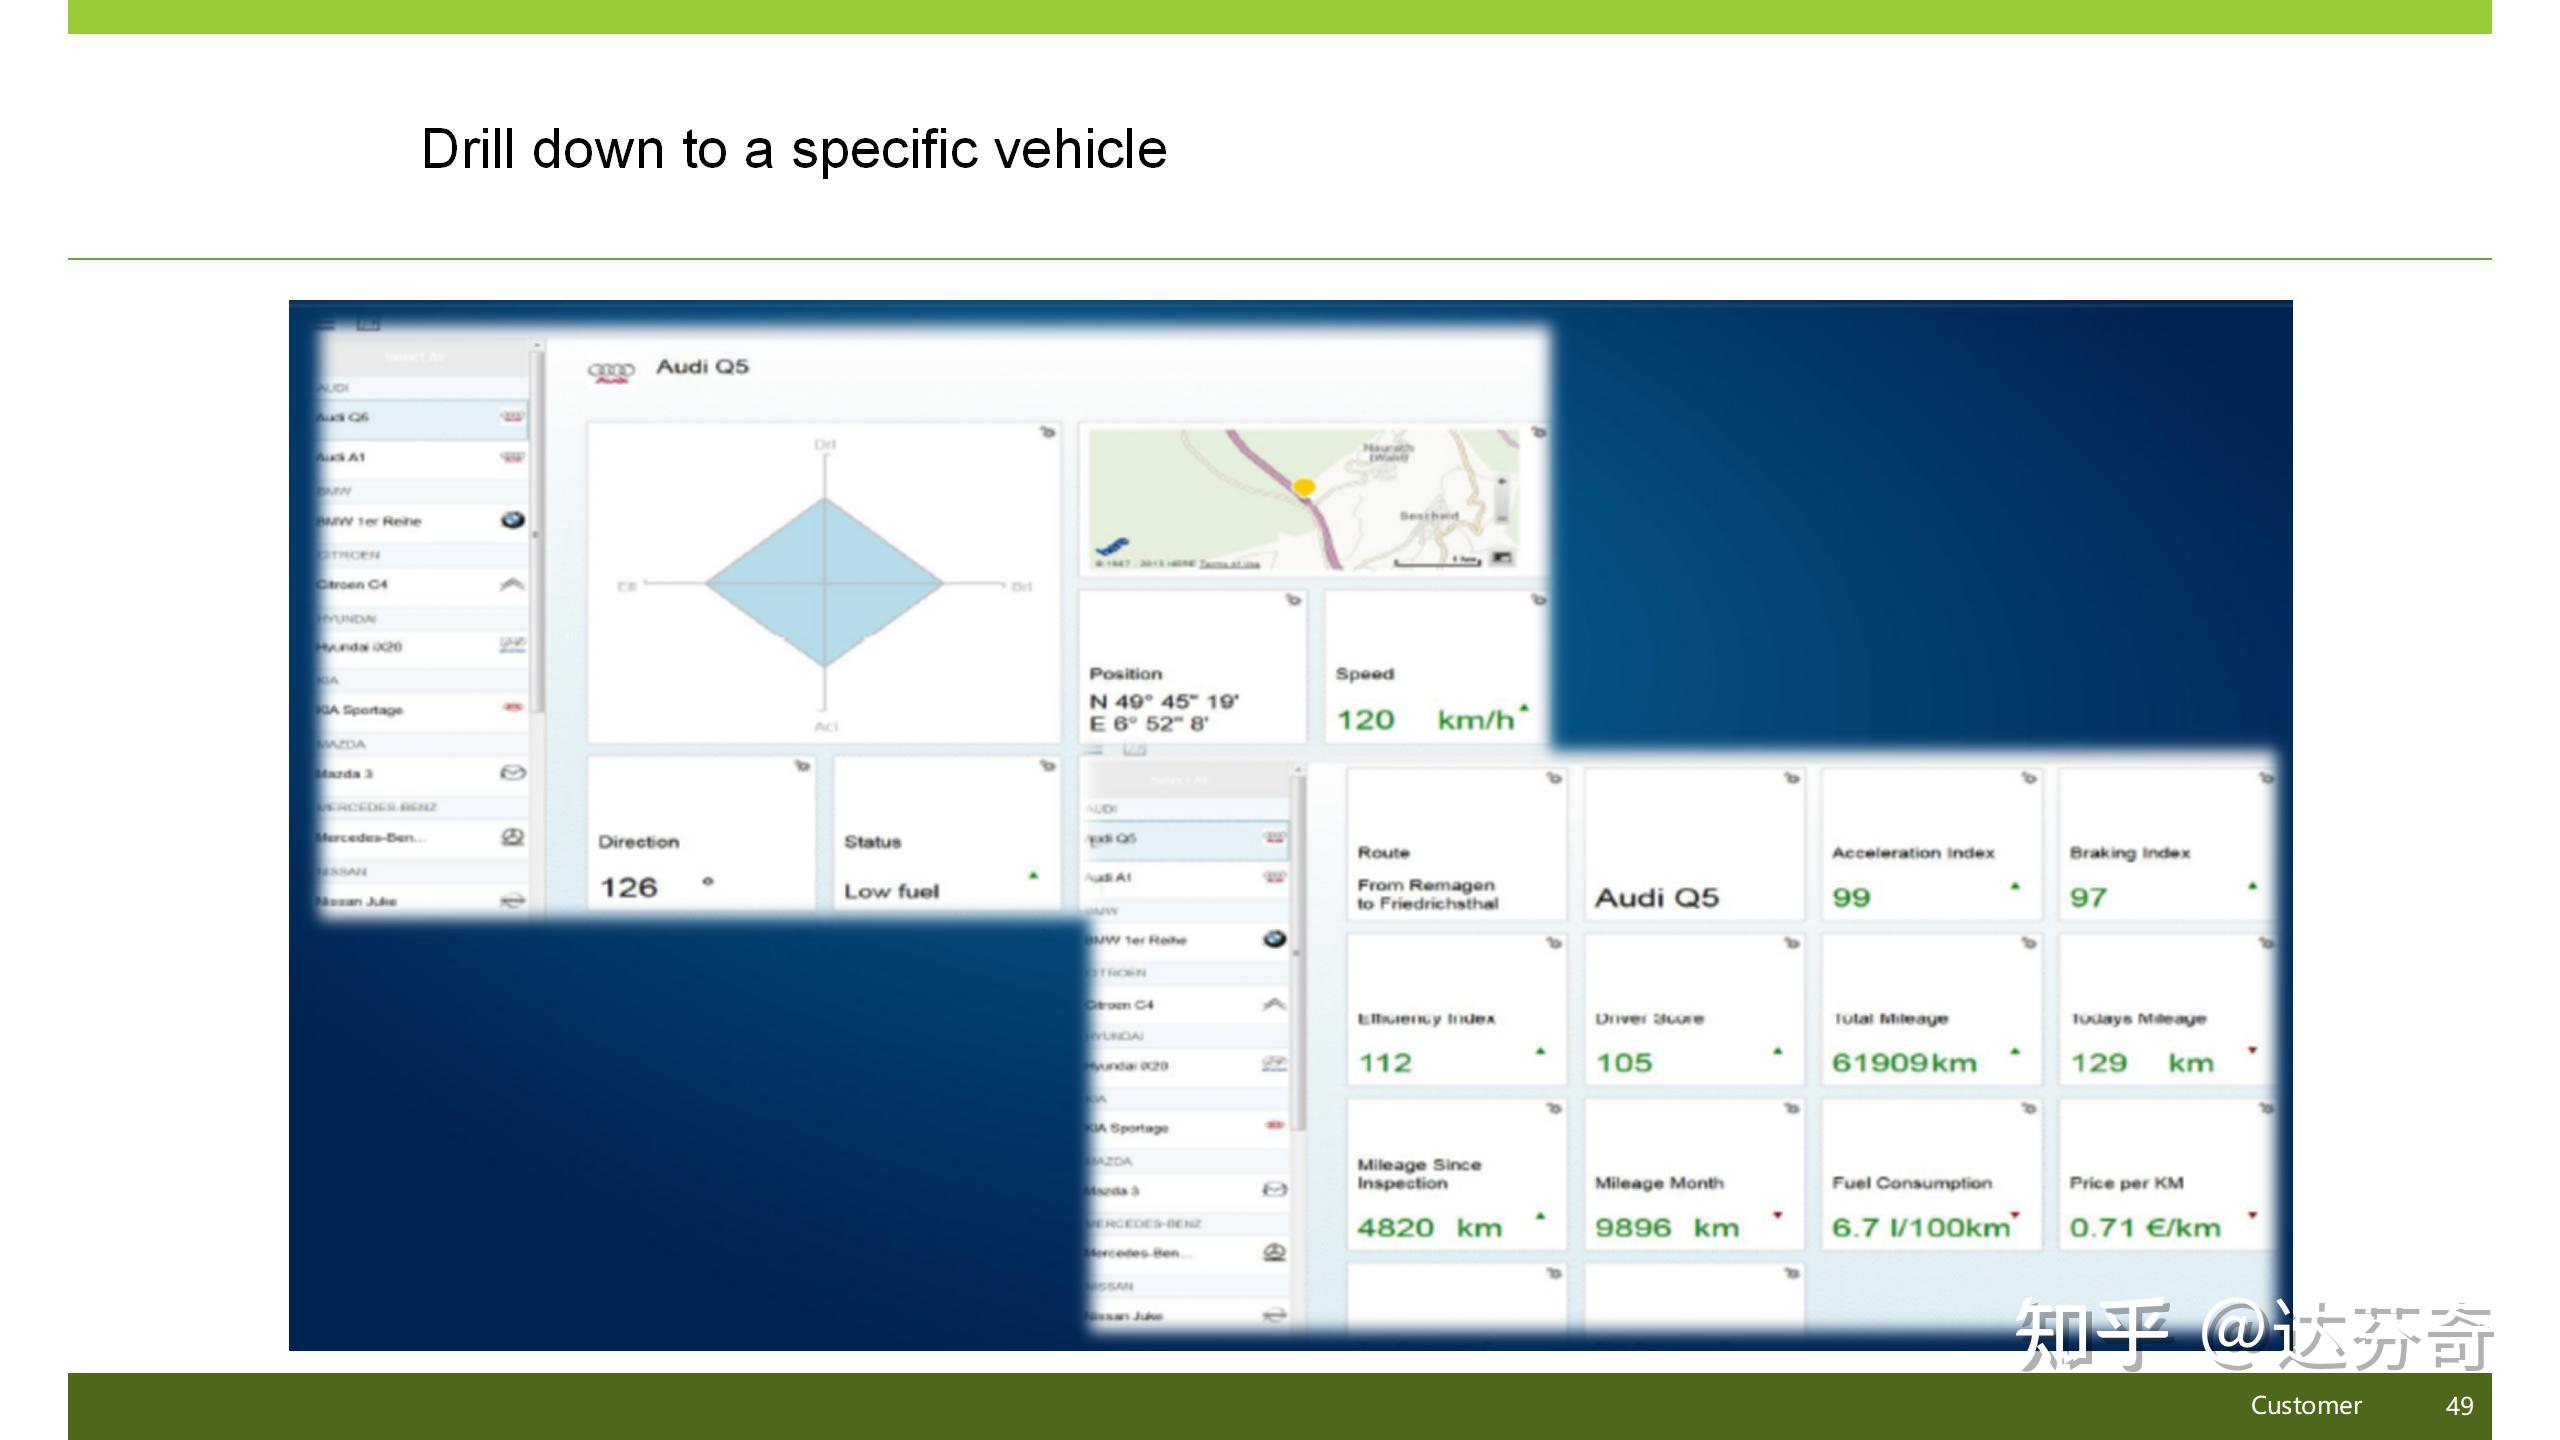Select KIA Sportage in the lower vehicle list
The width and height of the screenshot is (2560, 1440).
(1188, 1128)
